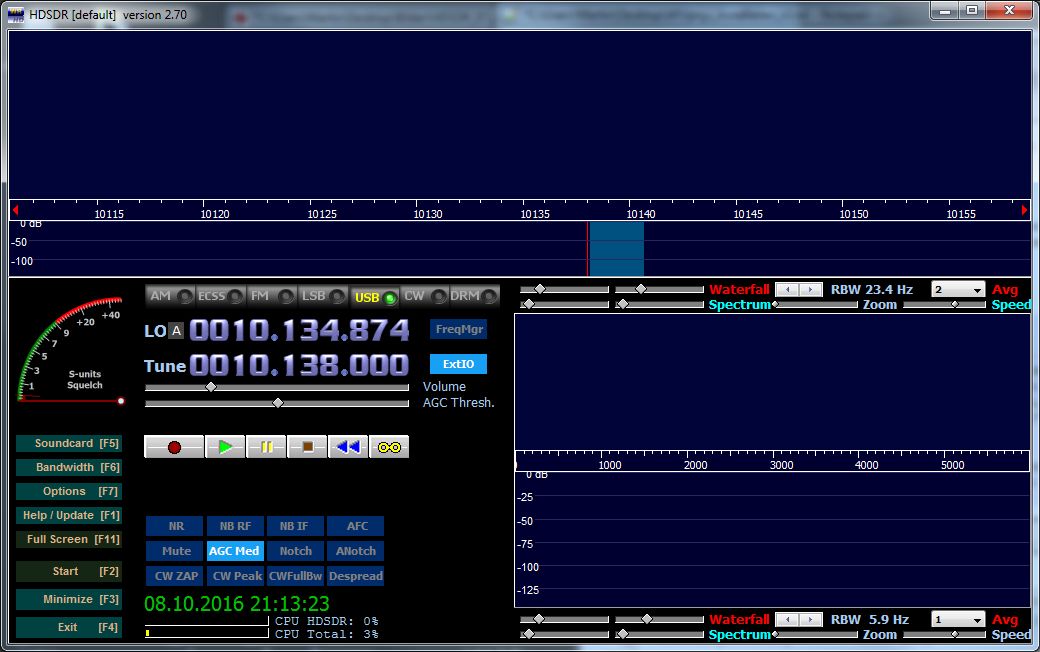Screen dimensions: 1040x652
Task: Toggle the Despread option
Action: pos(356,576)
